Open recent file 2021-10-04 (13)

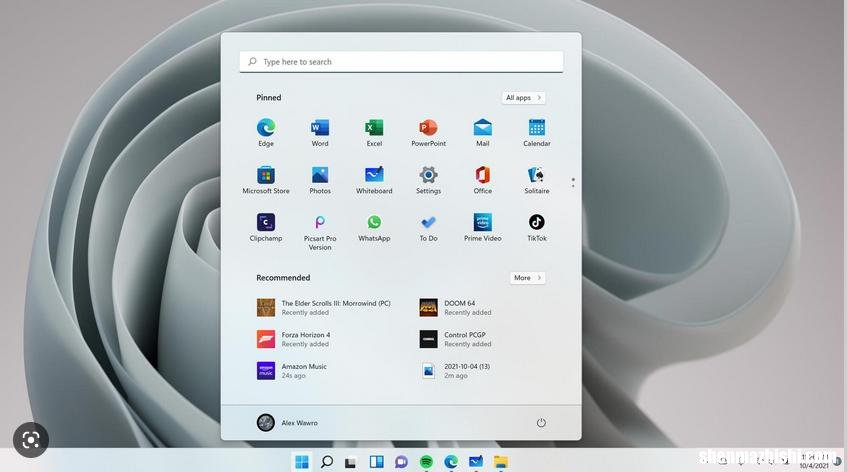(x=455, y=370)
